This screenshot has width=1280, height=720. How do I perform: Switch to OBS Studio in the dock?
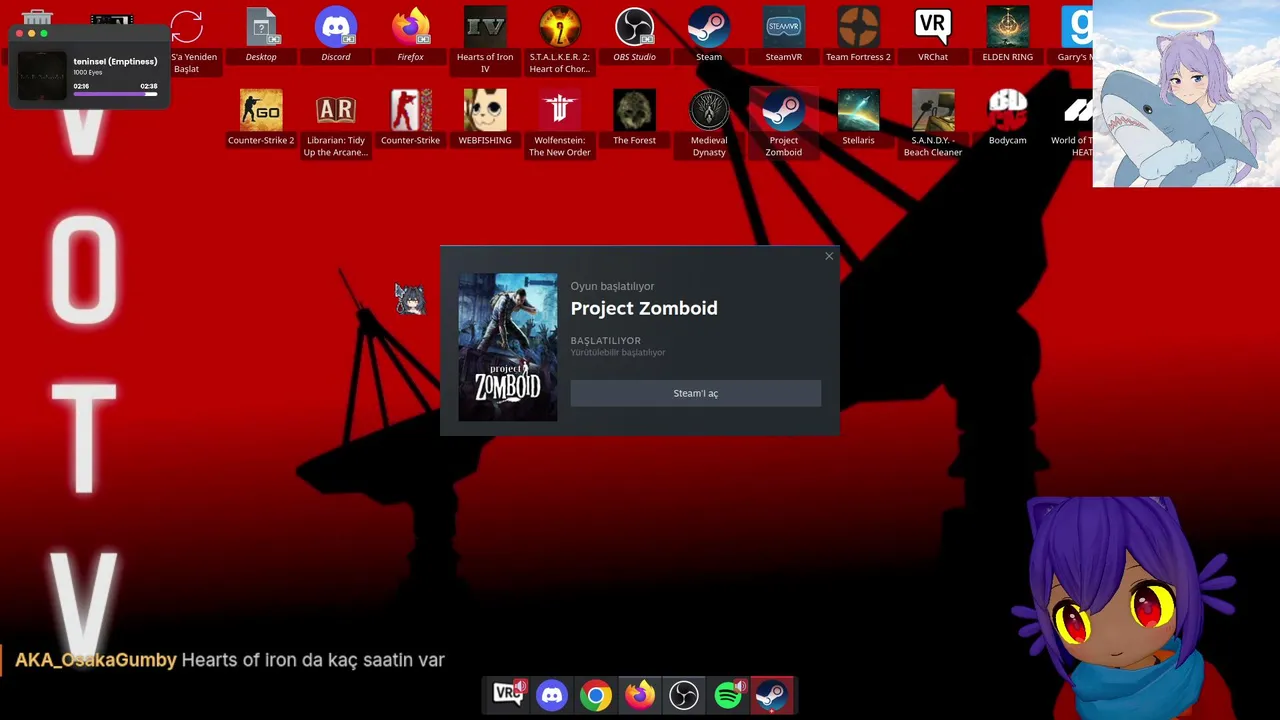(x=684, y=695)
